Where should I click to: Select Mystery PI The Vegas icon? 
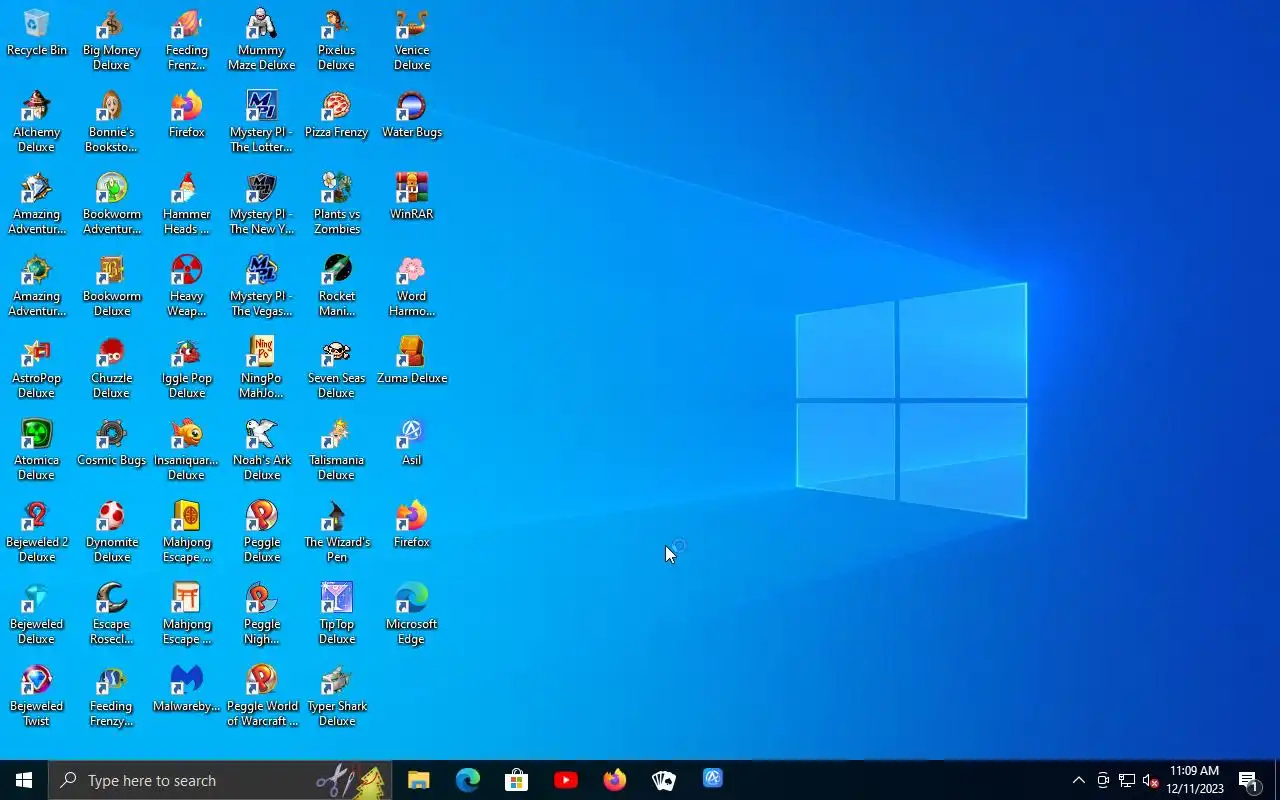click(x=262, y=286)
